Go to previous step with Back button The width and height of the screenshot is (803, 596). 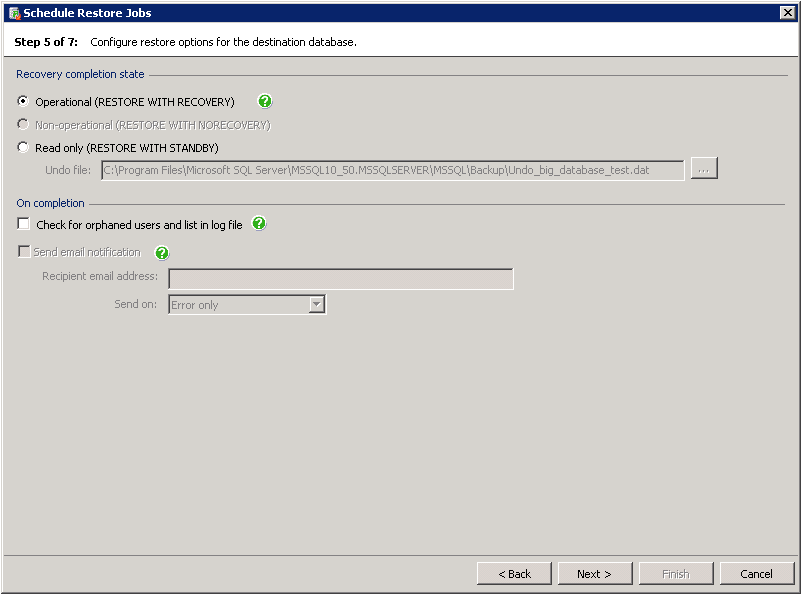(514, 573)
